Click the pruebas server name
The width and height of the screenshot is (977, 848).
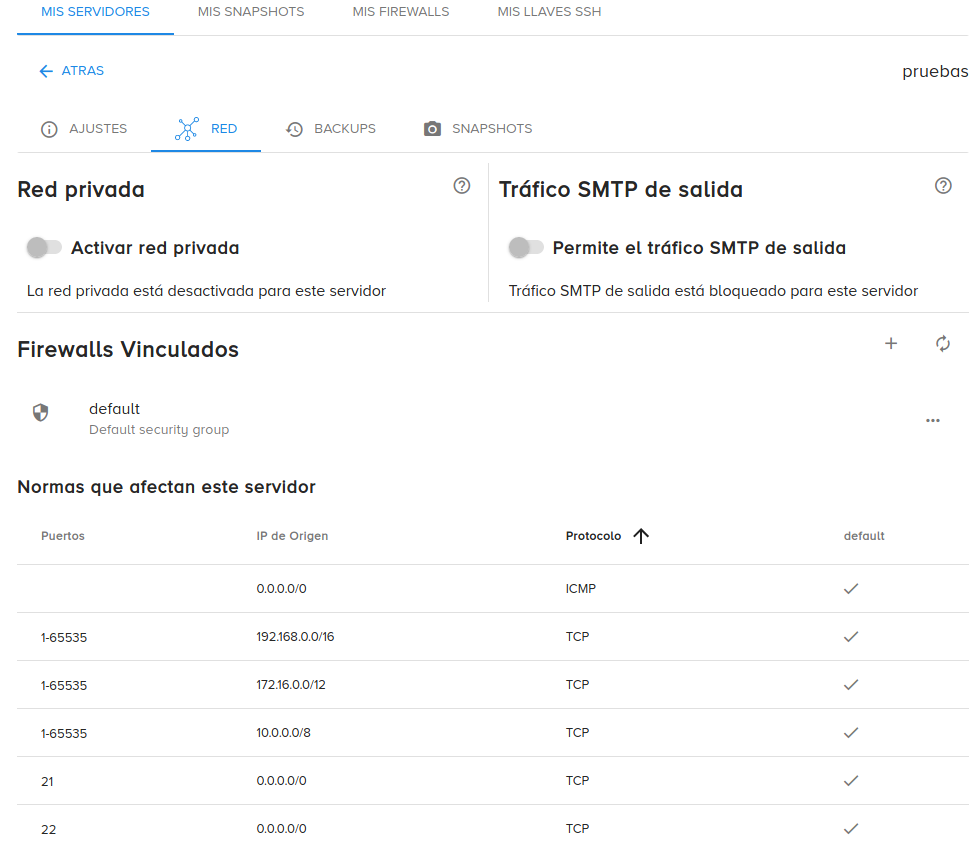(934, 71)
